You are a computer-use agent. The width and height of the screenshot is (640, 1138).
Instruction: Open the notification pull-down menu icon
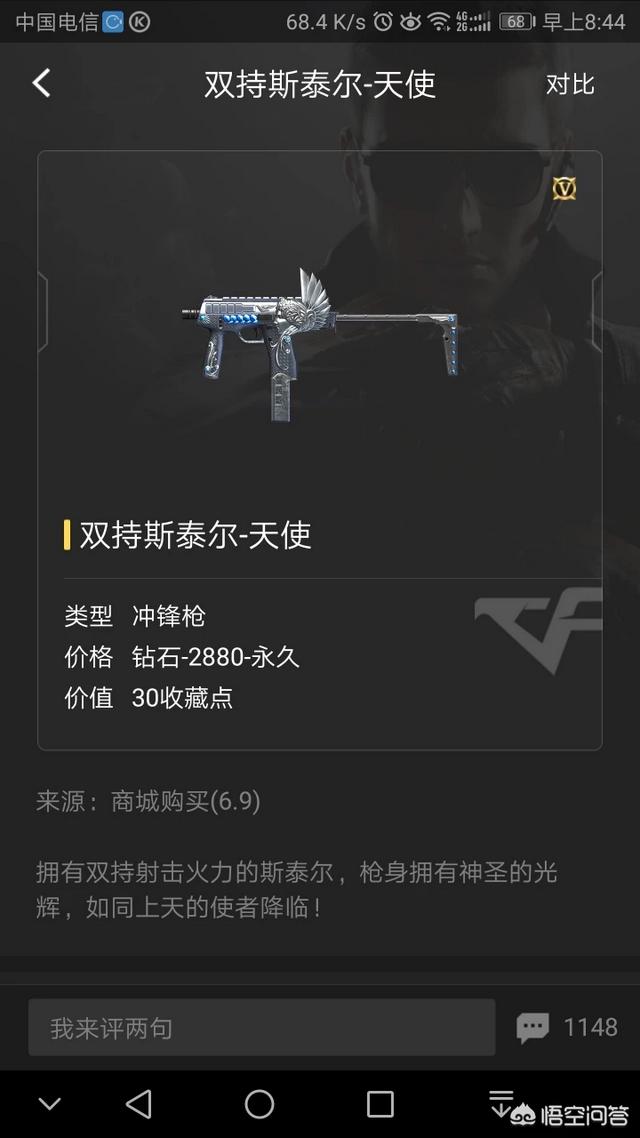[501, 1103]
